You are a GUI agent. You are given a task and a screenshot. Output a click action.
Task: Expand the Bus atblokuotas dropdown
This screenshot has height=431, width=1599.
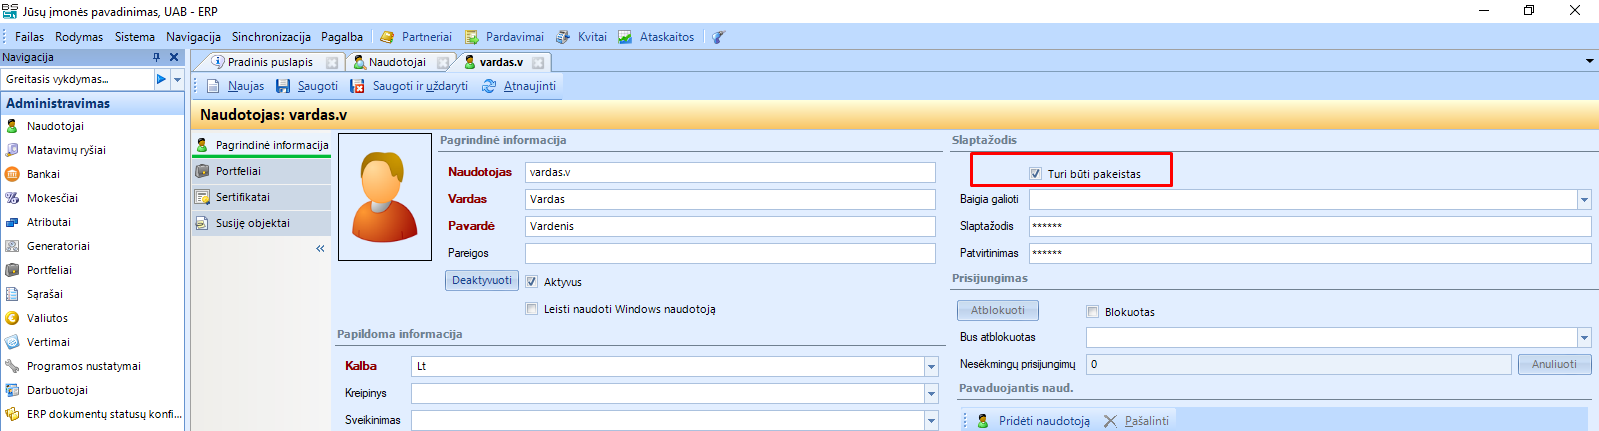click(1584, 338)
